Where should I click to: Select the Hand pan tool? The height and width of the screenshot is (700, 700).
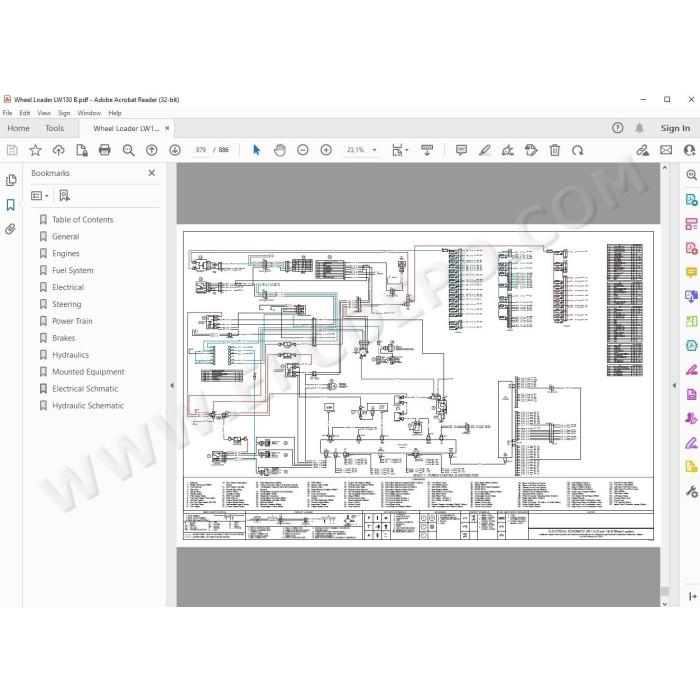[280, 150]
